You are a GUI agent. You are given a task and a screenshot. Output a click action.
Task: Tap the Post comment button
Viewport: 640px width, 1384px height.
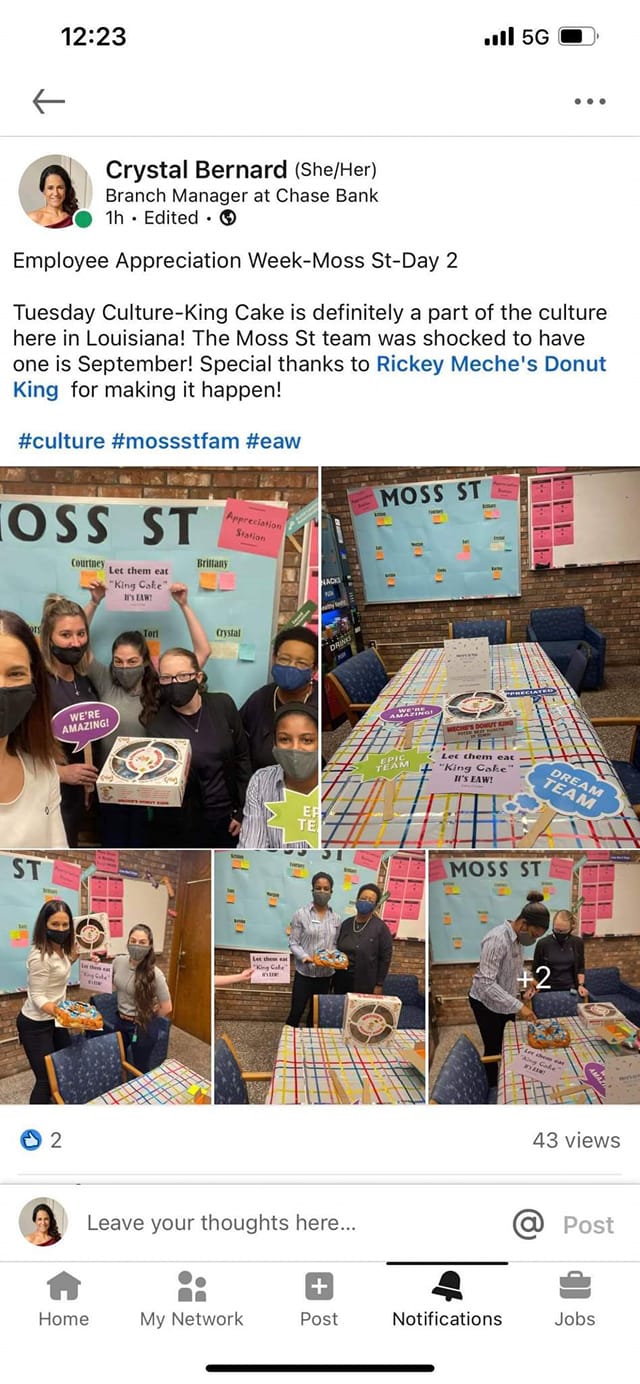[x=588, y=1225]
